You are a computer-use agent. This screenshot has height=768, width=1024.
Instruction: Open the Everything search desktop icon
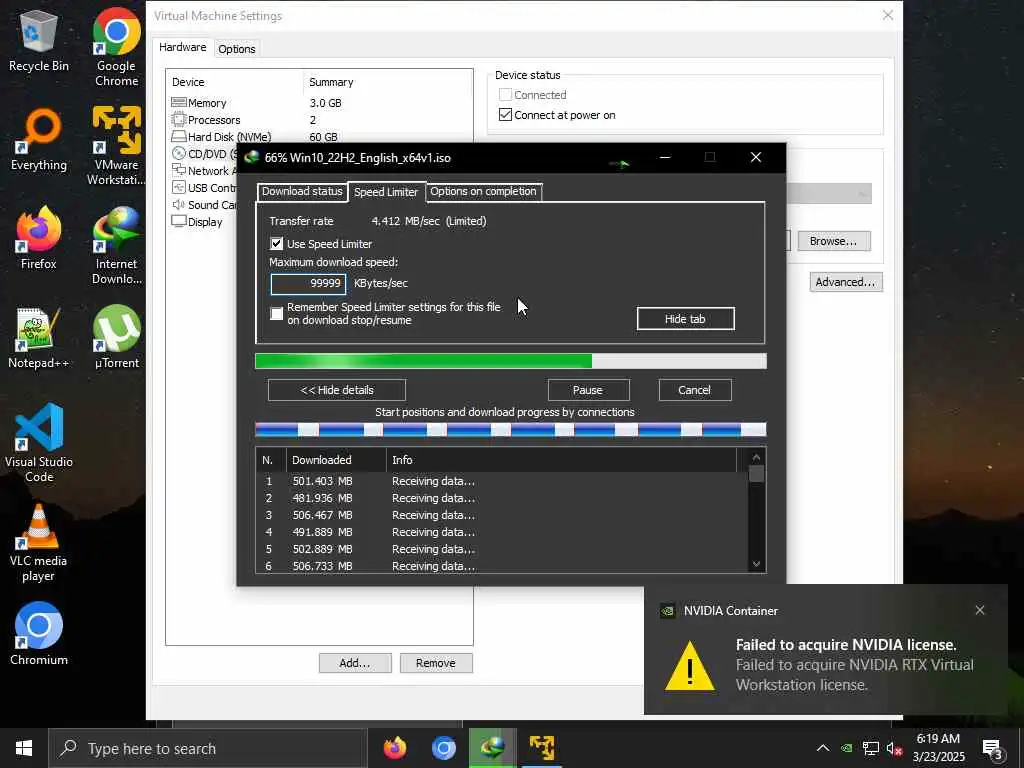39,140
